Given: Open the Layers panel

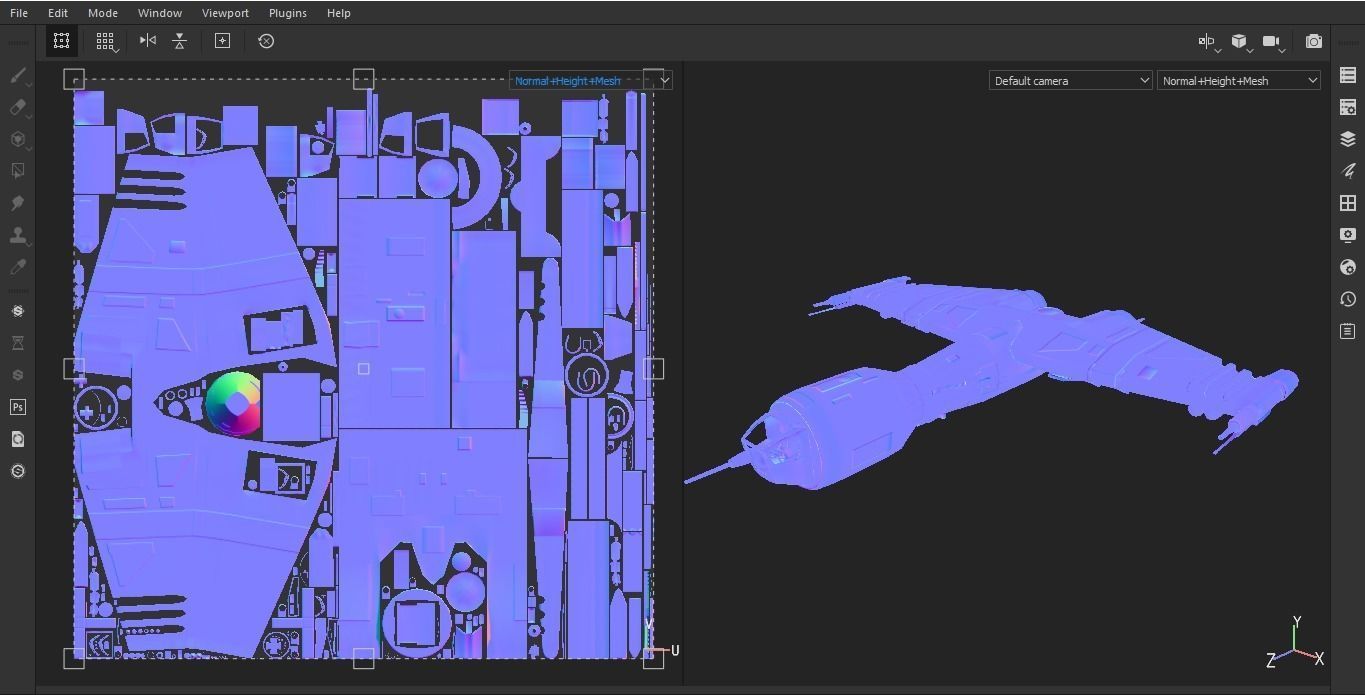Looking at the screenshot, I should [1347, 139].
